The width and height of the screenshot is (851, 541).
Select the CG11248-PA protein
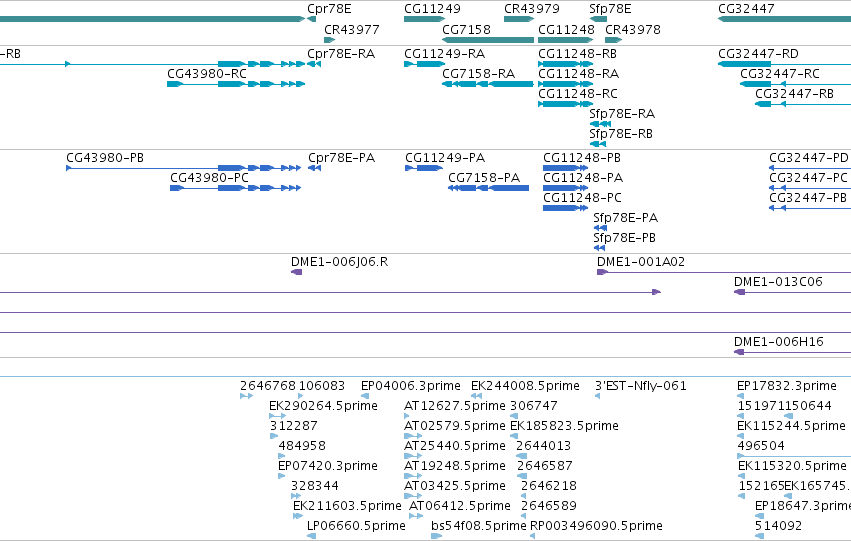565,188
